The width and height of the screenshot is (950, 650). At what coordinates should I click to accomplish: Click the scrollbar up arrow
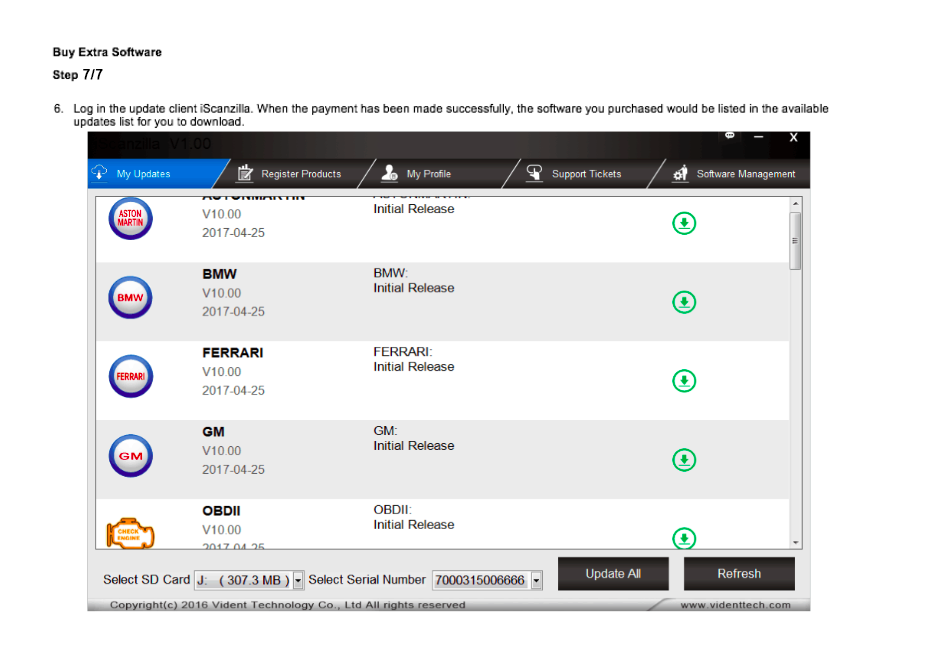[x=796, y=204]
